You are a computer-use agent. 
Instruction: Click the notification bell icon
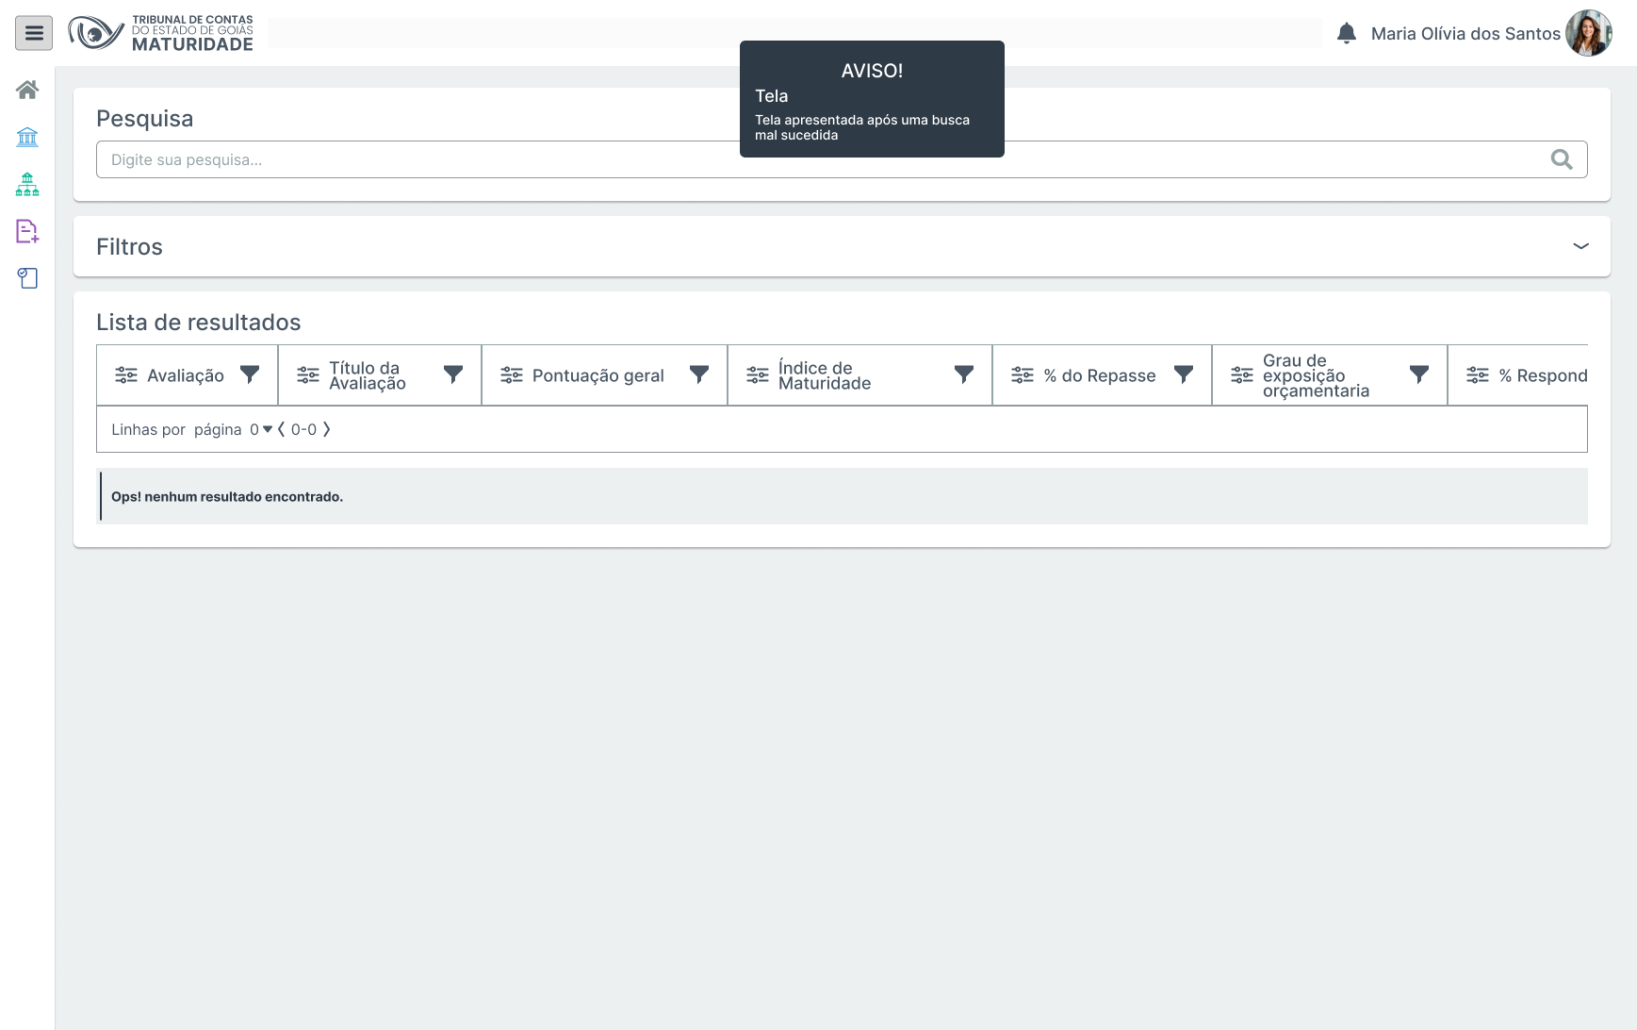(1346, 33)
